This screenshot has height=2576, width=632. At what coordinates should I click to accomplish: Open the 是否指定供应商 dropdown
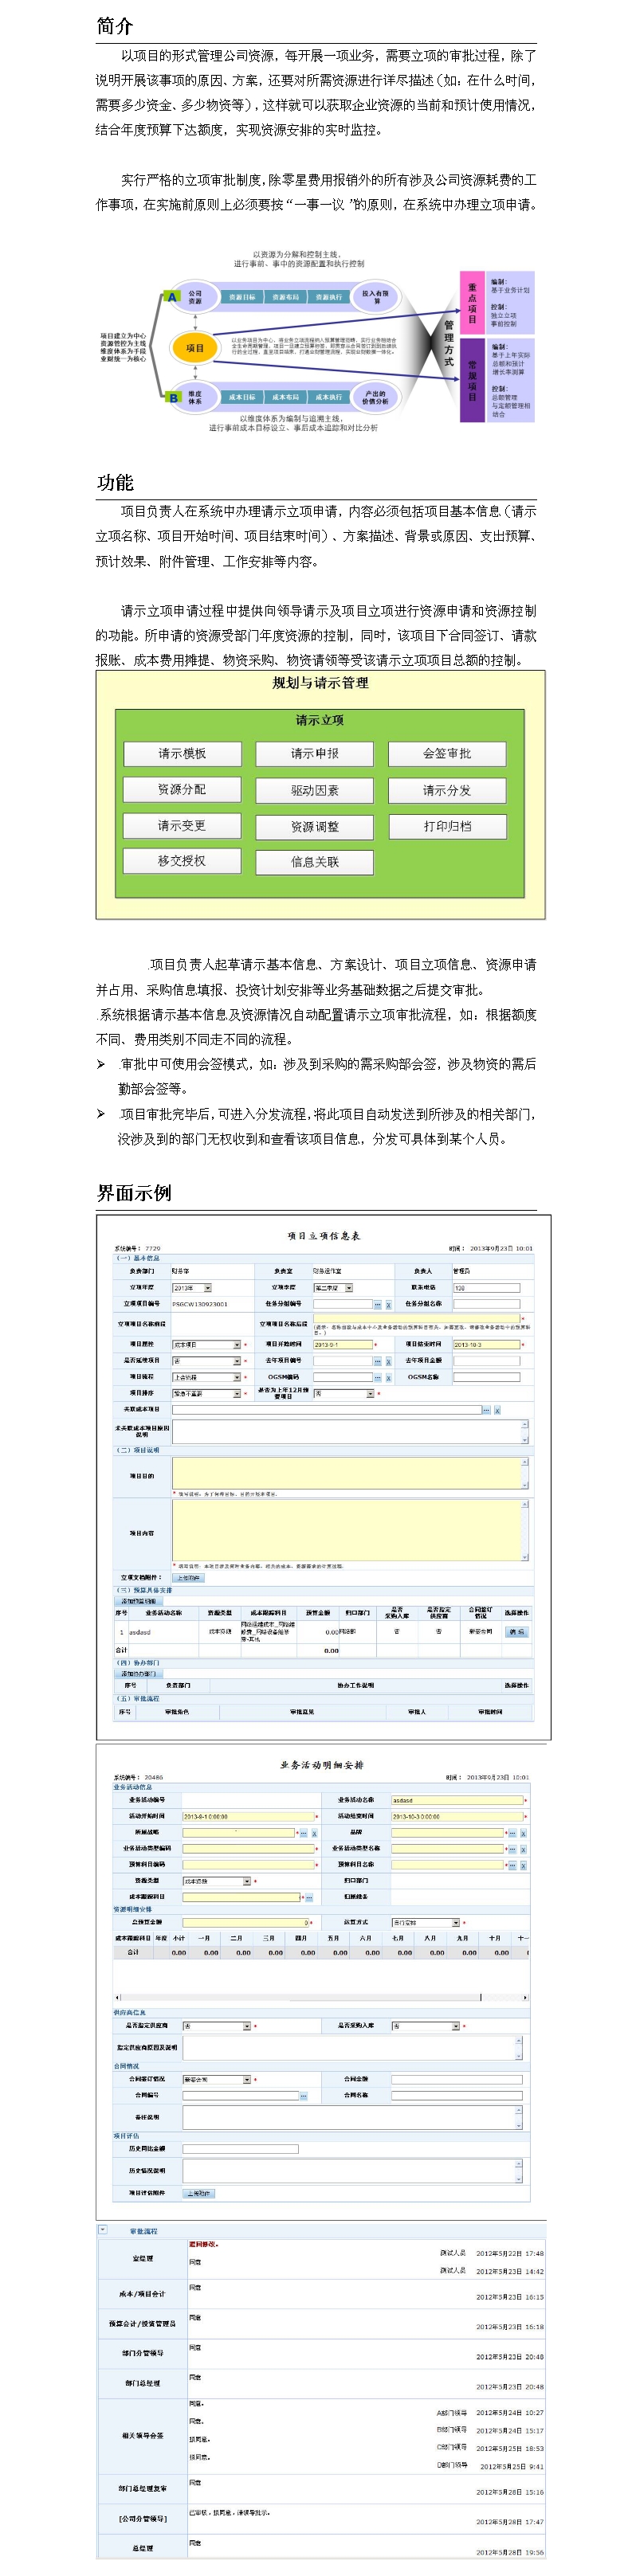216,2026
